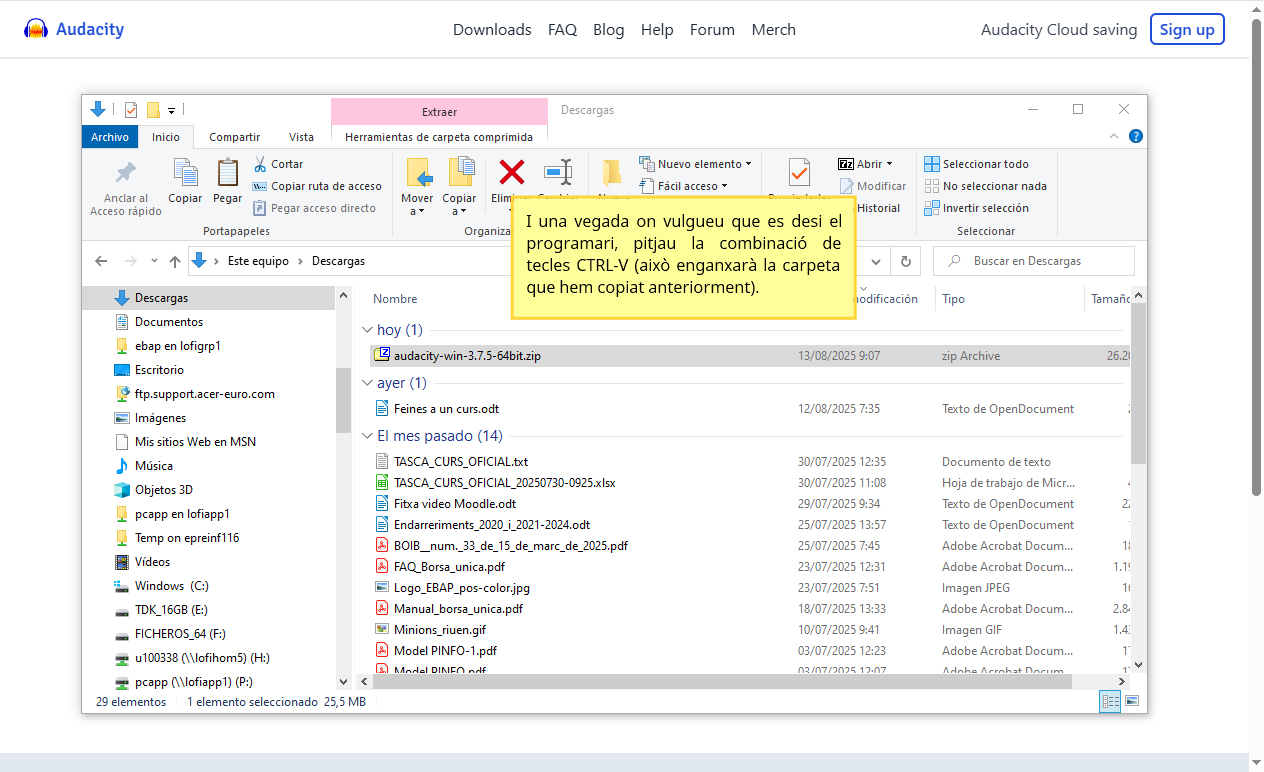The height and width of the screenshot is (772, 1264).
Task: Open Audacity Cloud saving link
Action: 1059,30
